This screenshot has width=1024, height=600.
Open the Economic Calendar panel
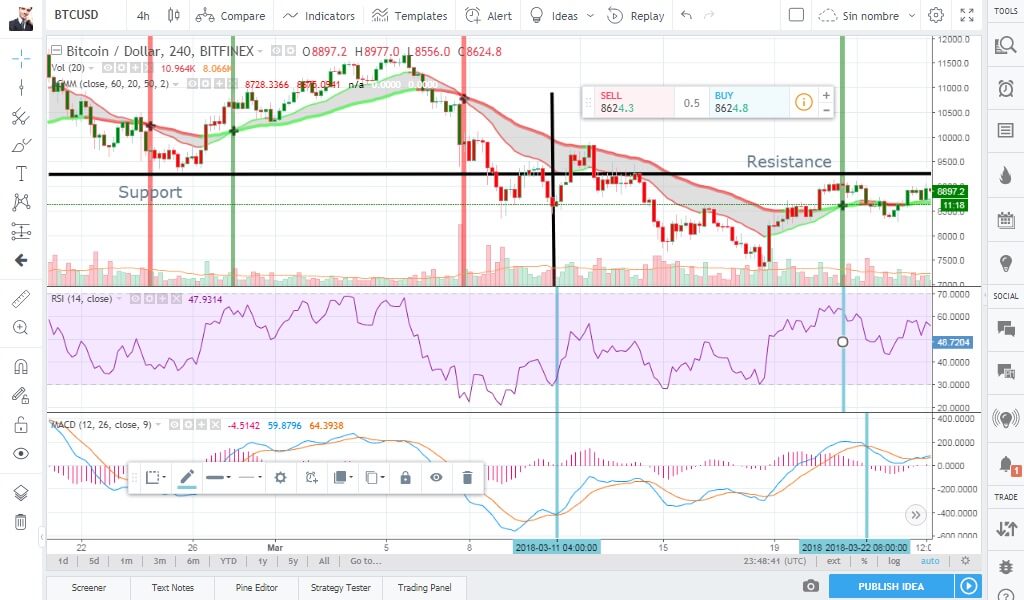(x=1005, y=221)
